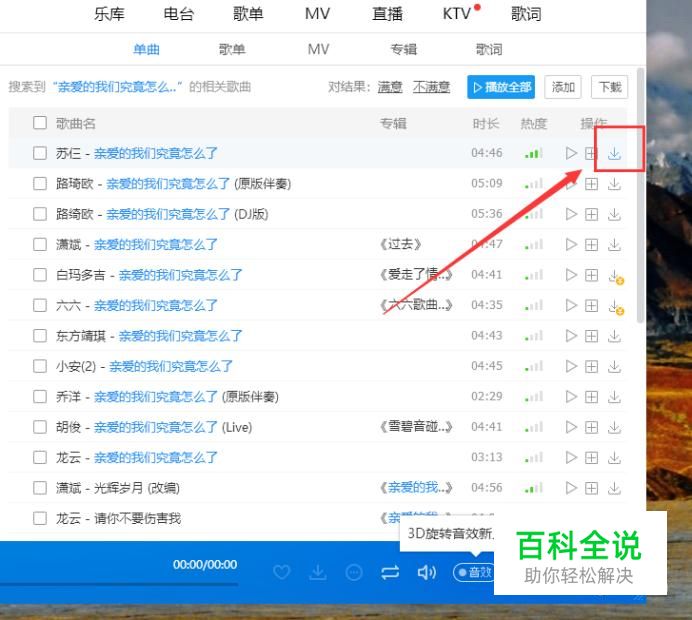This screenshot has height=620, width=692.
Task: Rate results as 满意
Action: pos(390,87)
